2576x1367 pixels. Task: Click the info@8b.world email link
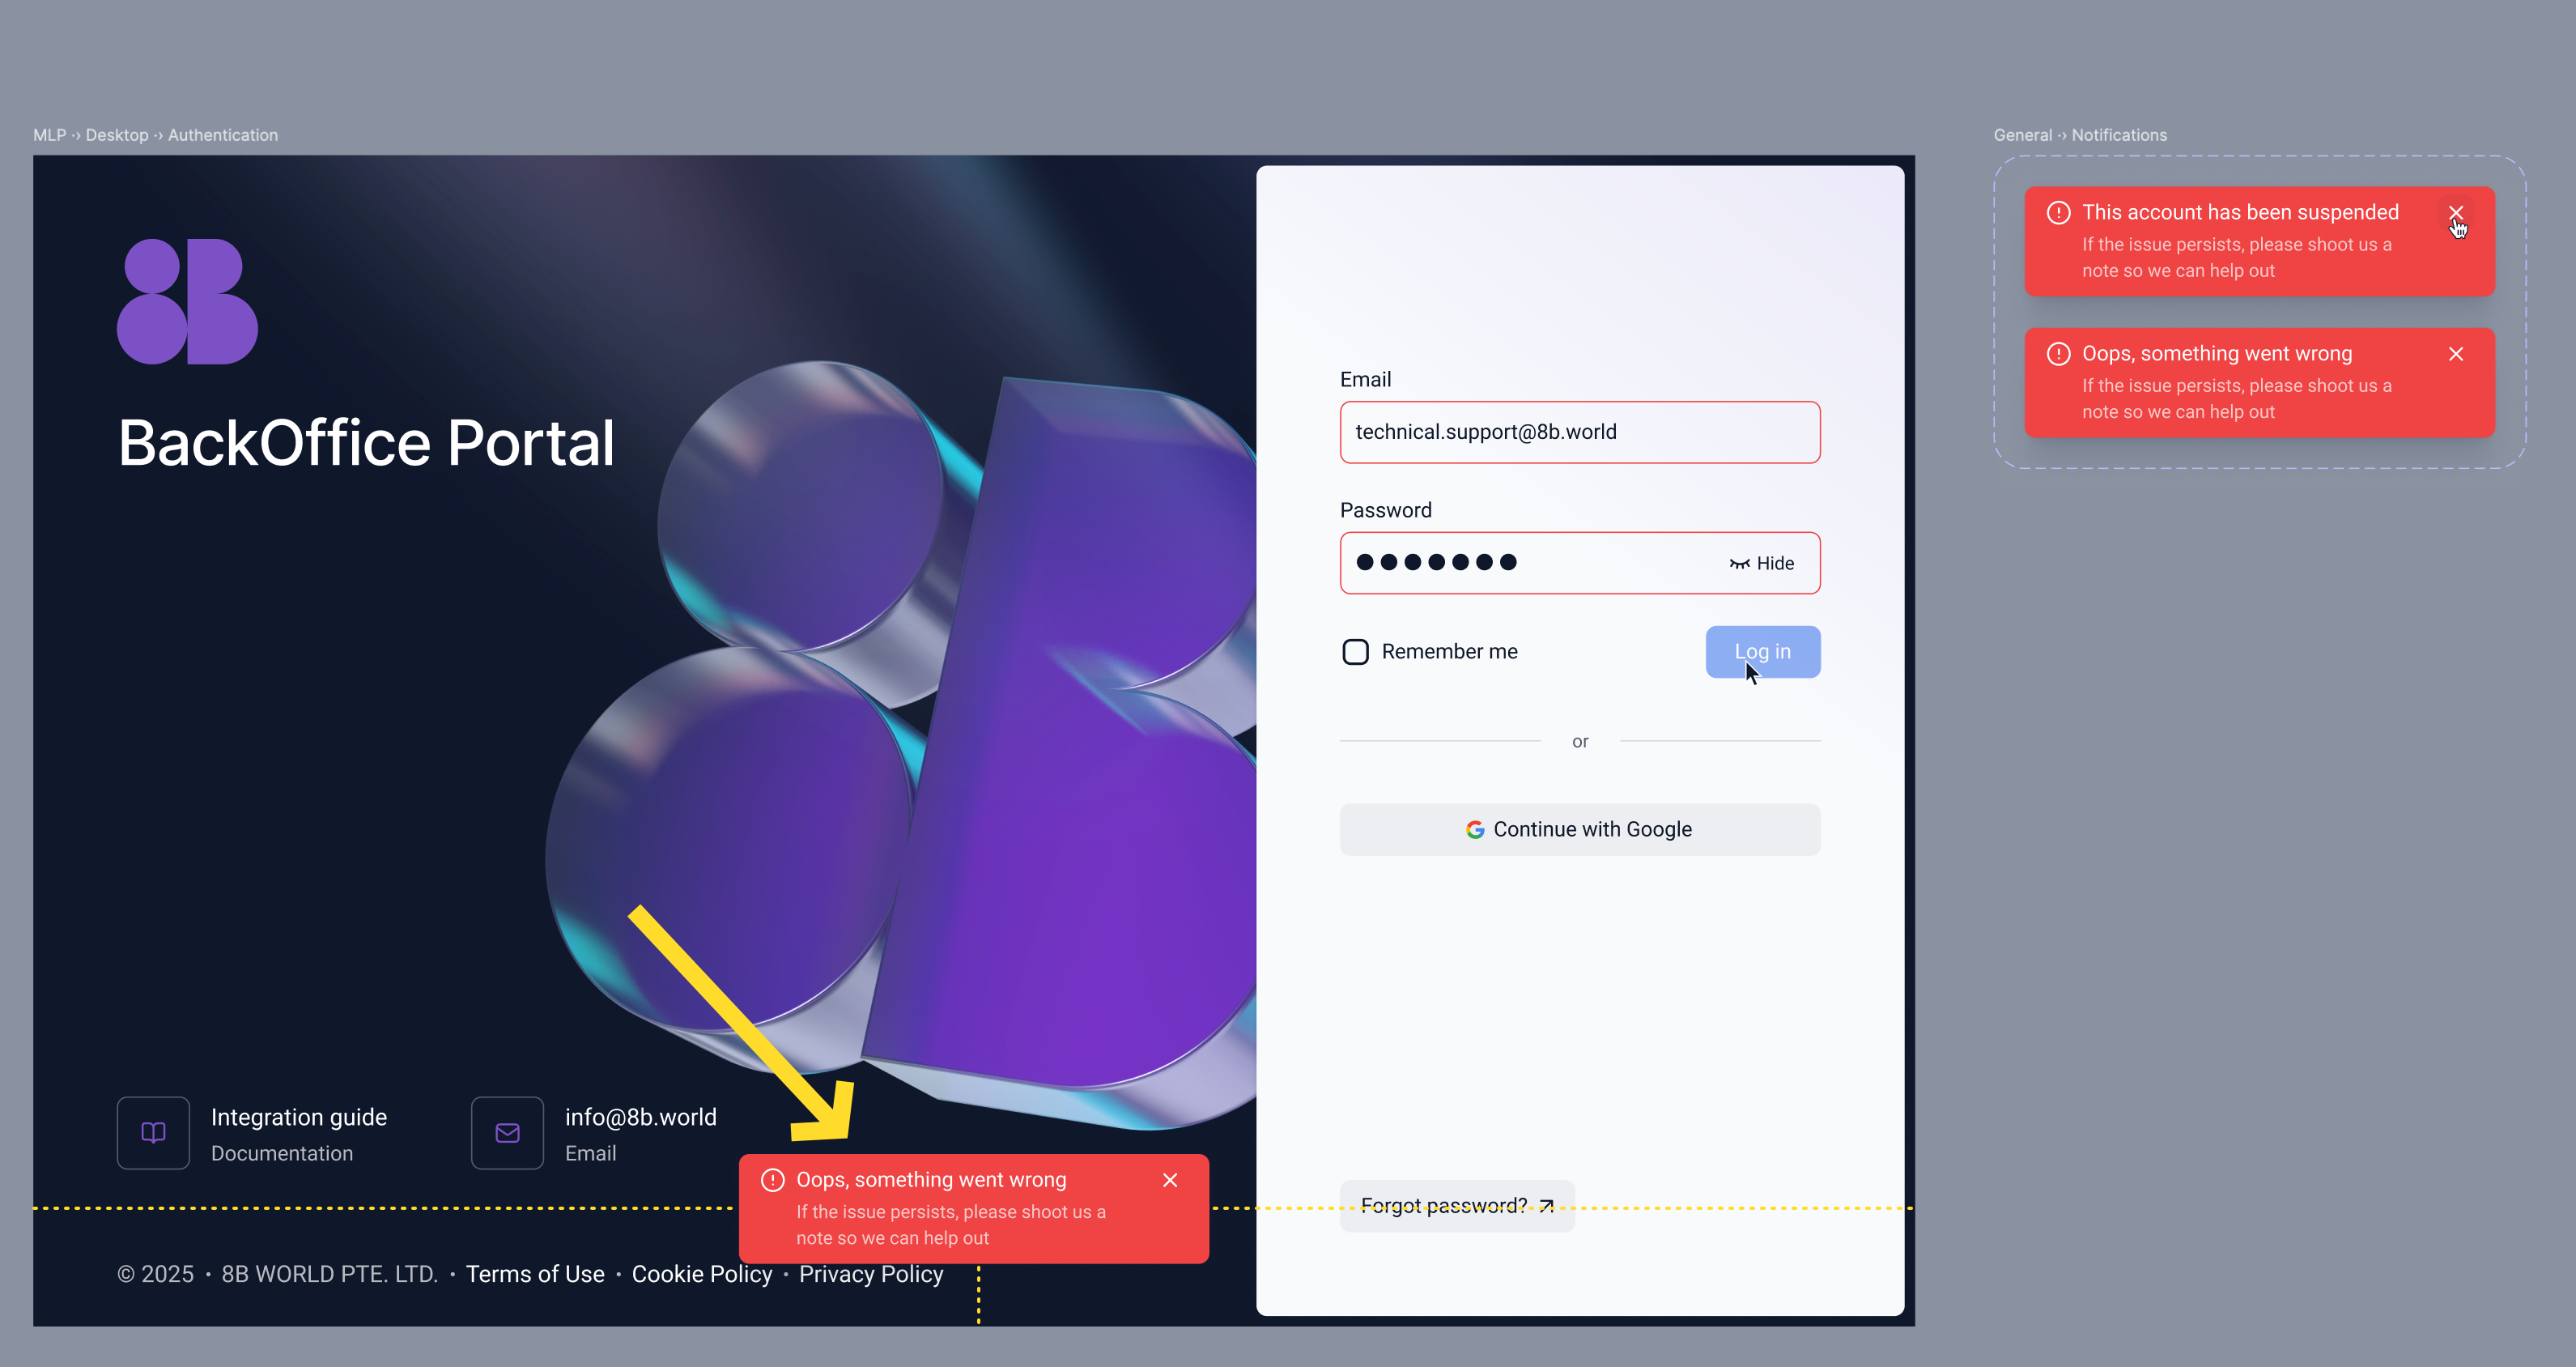click(x=640, y=1117)
